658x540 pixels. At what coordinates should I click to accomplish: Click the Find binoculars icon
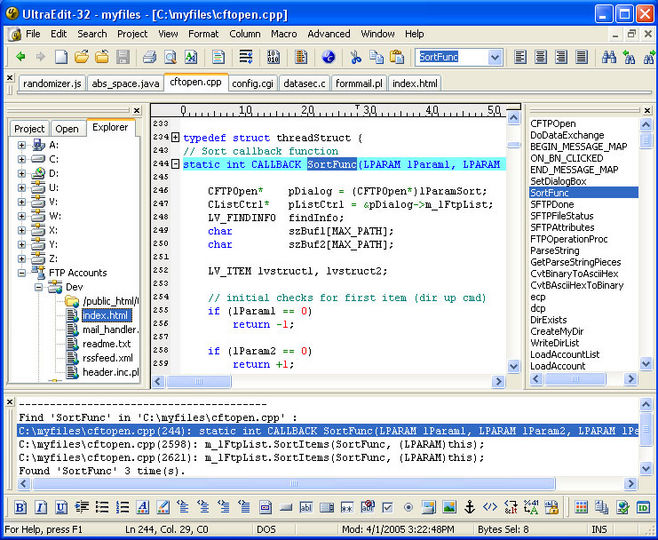click(x=608, y=57)
